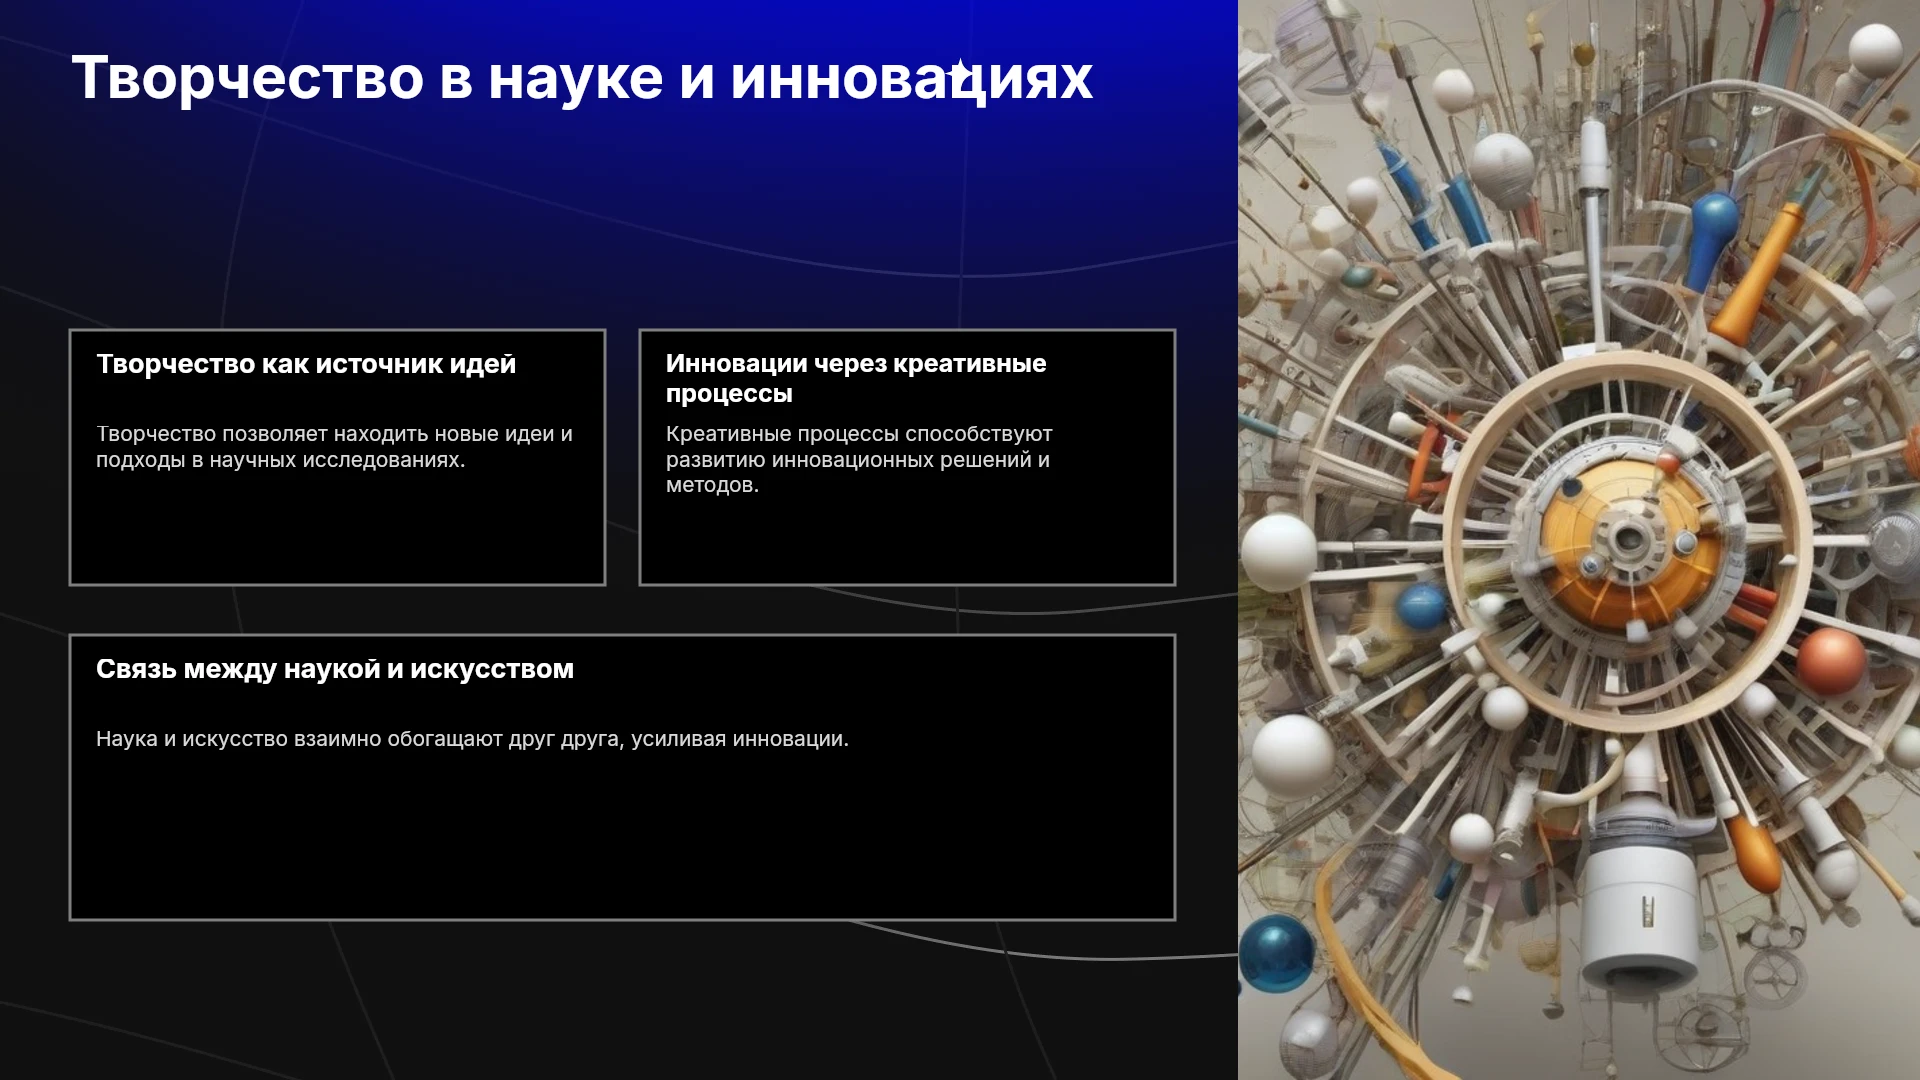This screenshot has height=1080, width=1920.
Task: Select the text about новые идеи и подходы
Action: [334, 447]
